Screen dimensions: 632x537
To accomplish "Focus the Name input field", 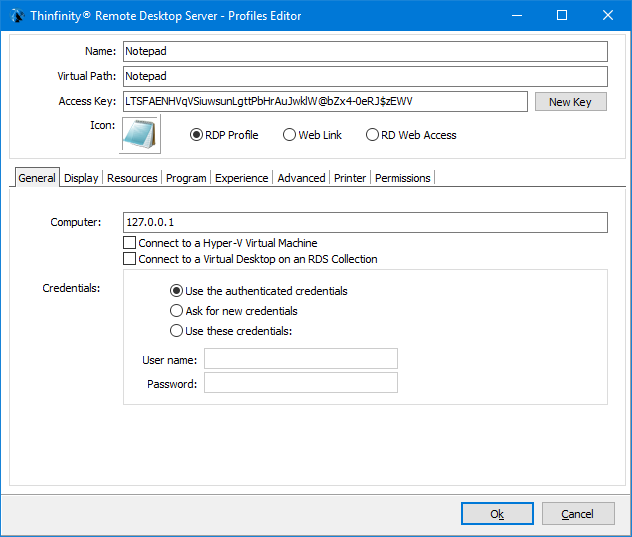I will coord(365,52).
